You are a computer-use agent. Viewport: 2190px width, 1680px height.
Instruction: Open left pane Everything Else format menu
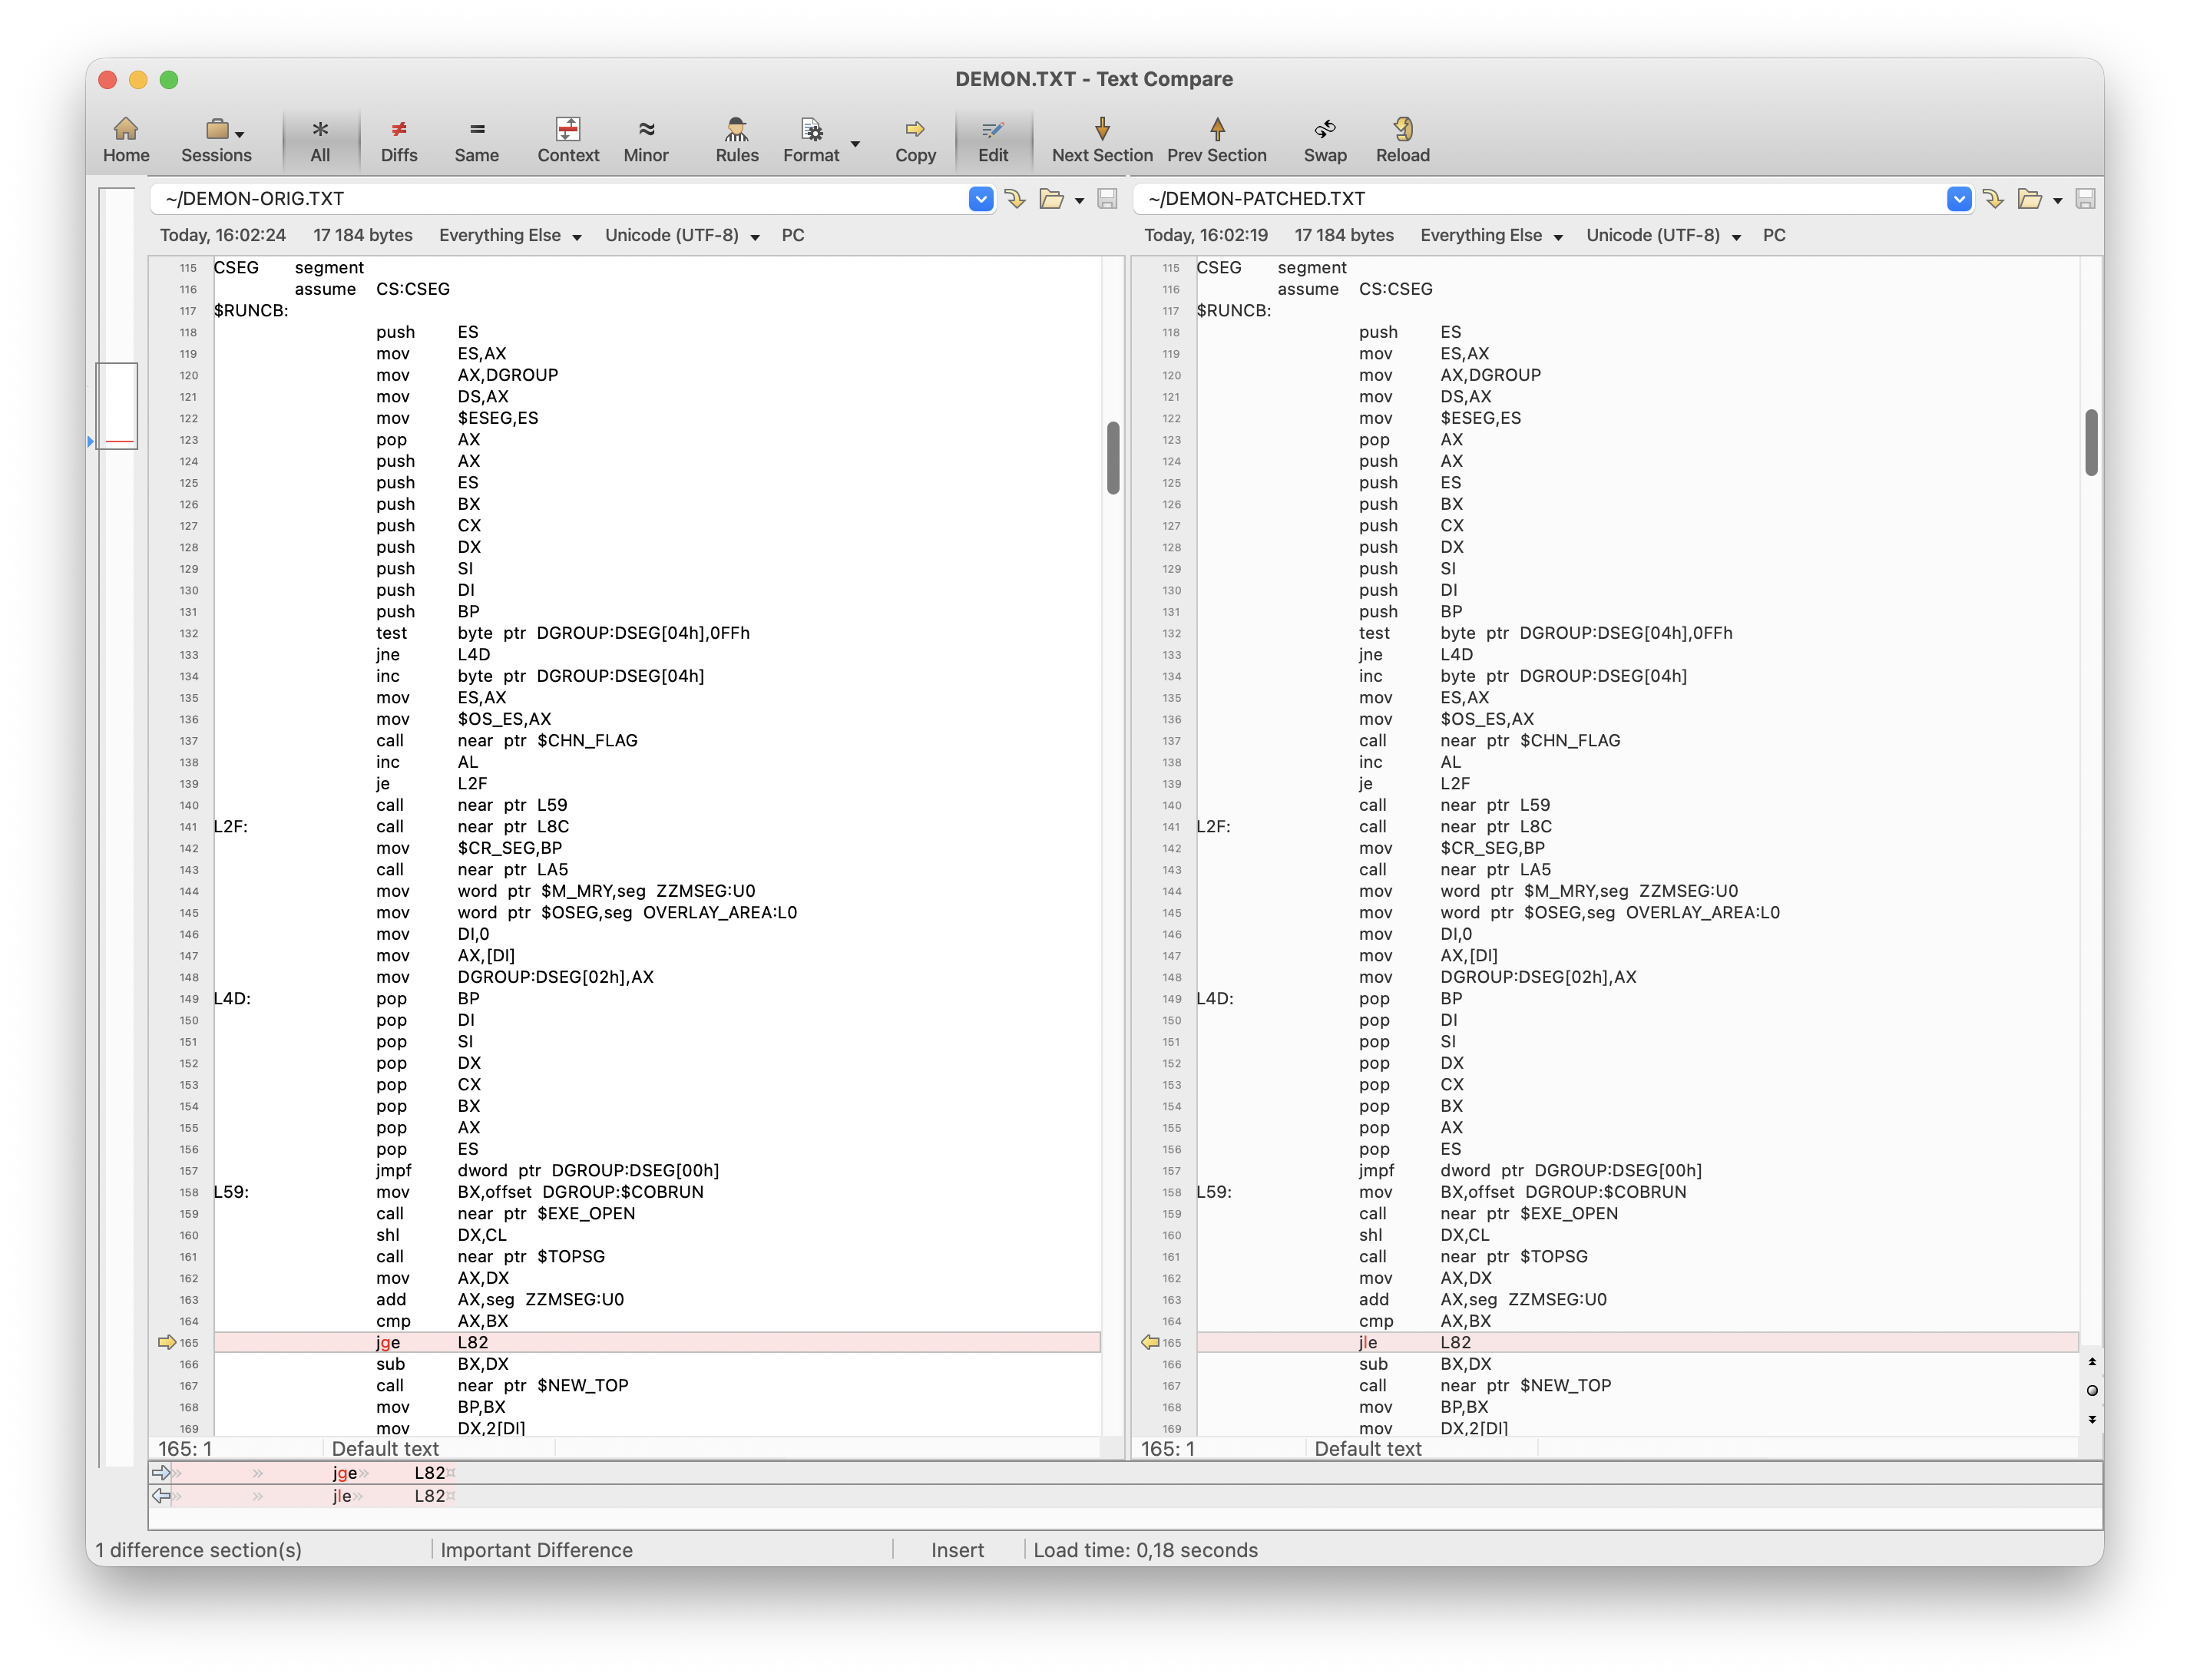[510, 236]
